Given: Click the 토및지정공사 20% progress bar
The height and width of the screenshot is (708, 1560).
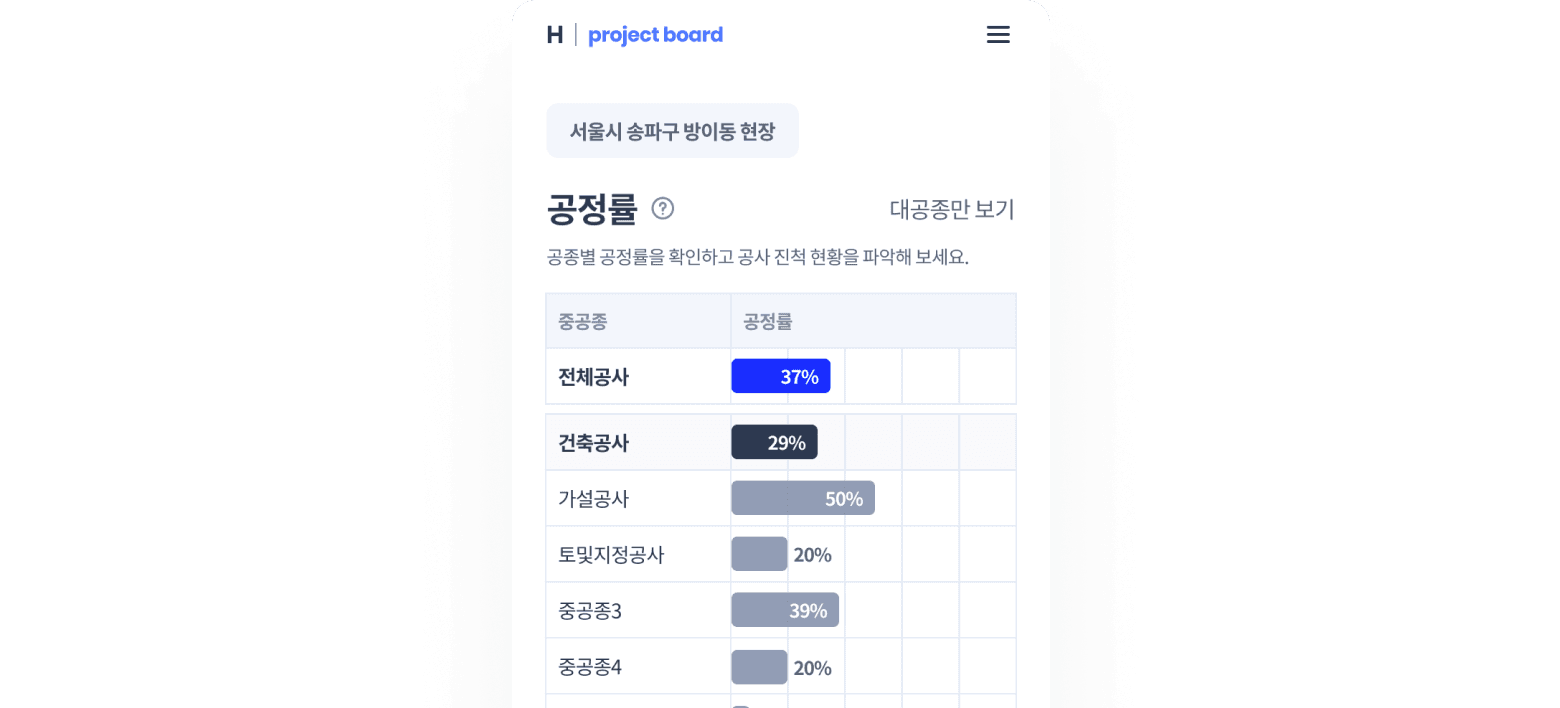Looking at the screenshot, I should [x=760, y=554].
